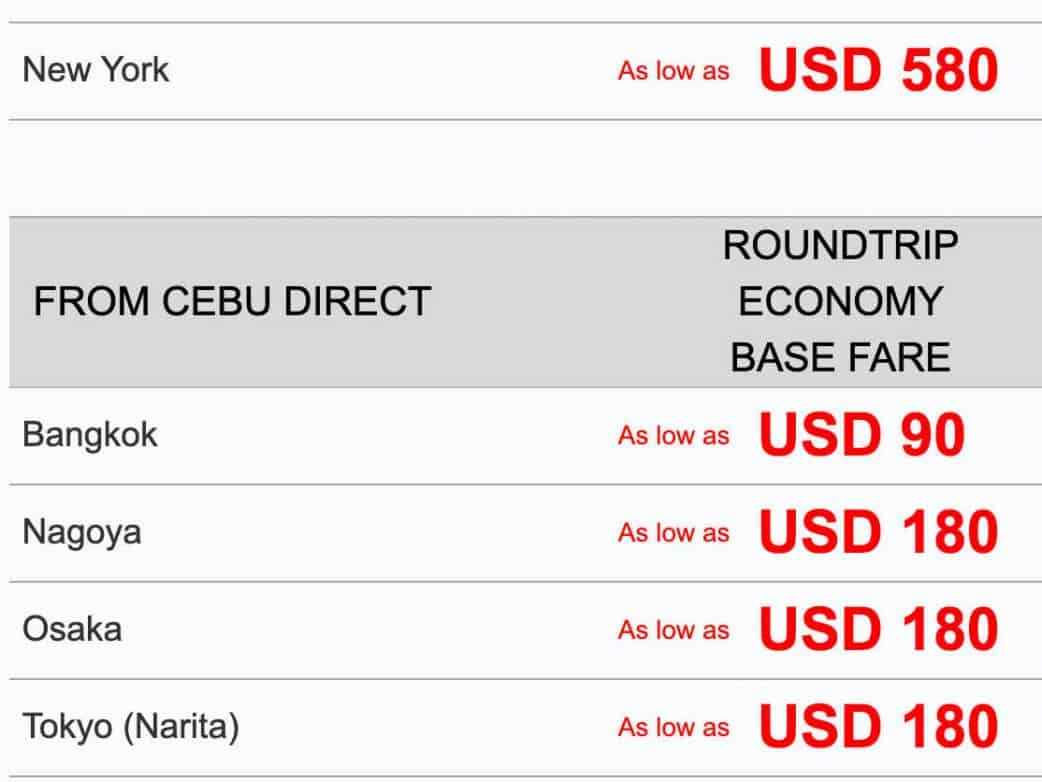
Task: Select the Tokyo (Narita) destination label
Action: tap(131, 727)
